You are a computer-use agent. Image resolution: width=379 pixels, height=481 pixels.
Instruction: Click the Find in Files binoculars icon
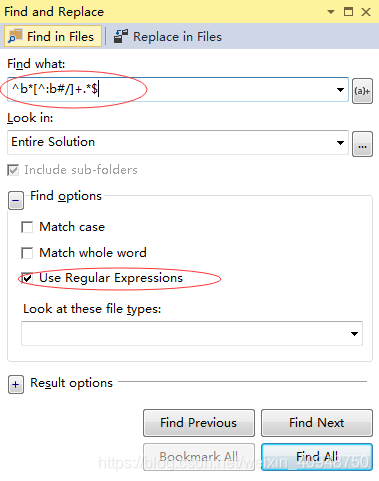pos(15,36)
